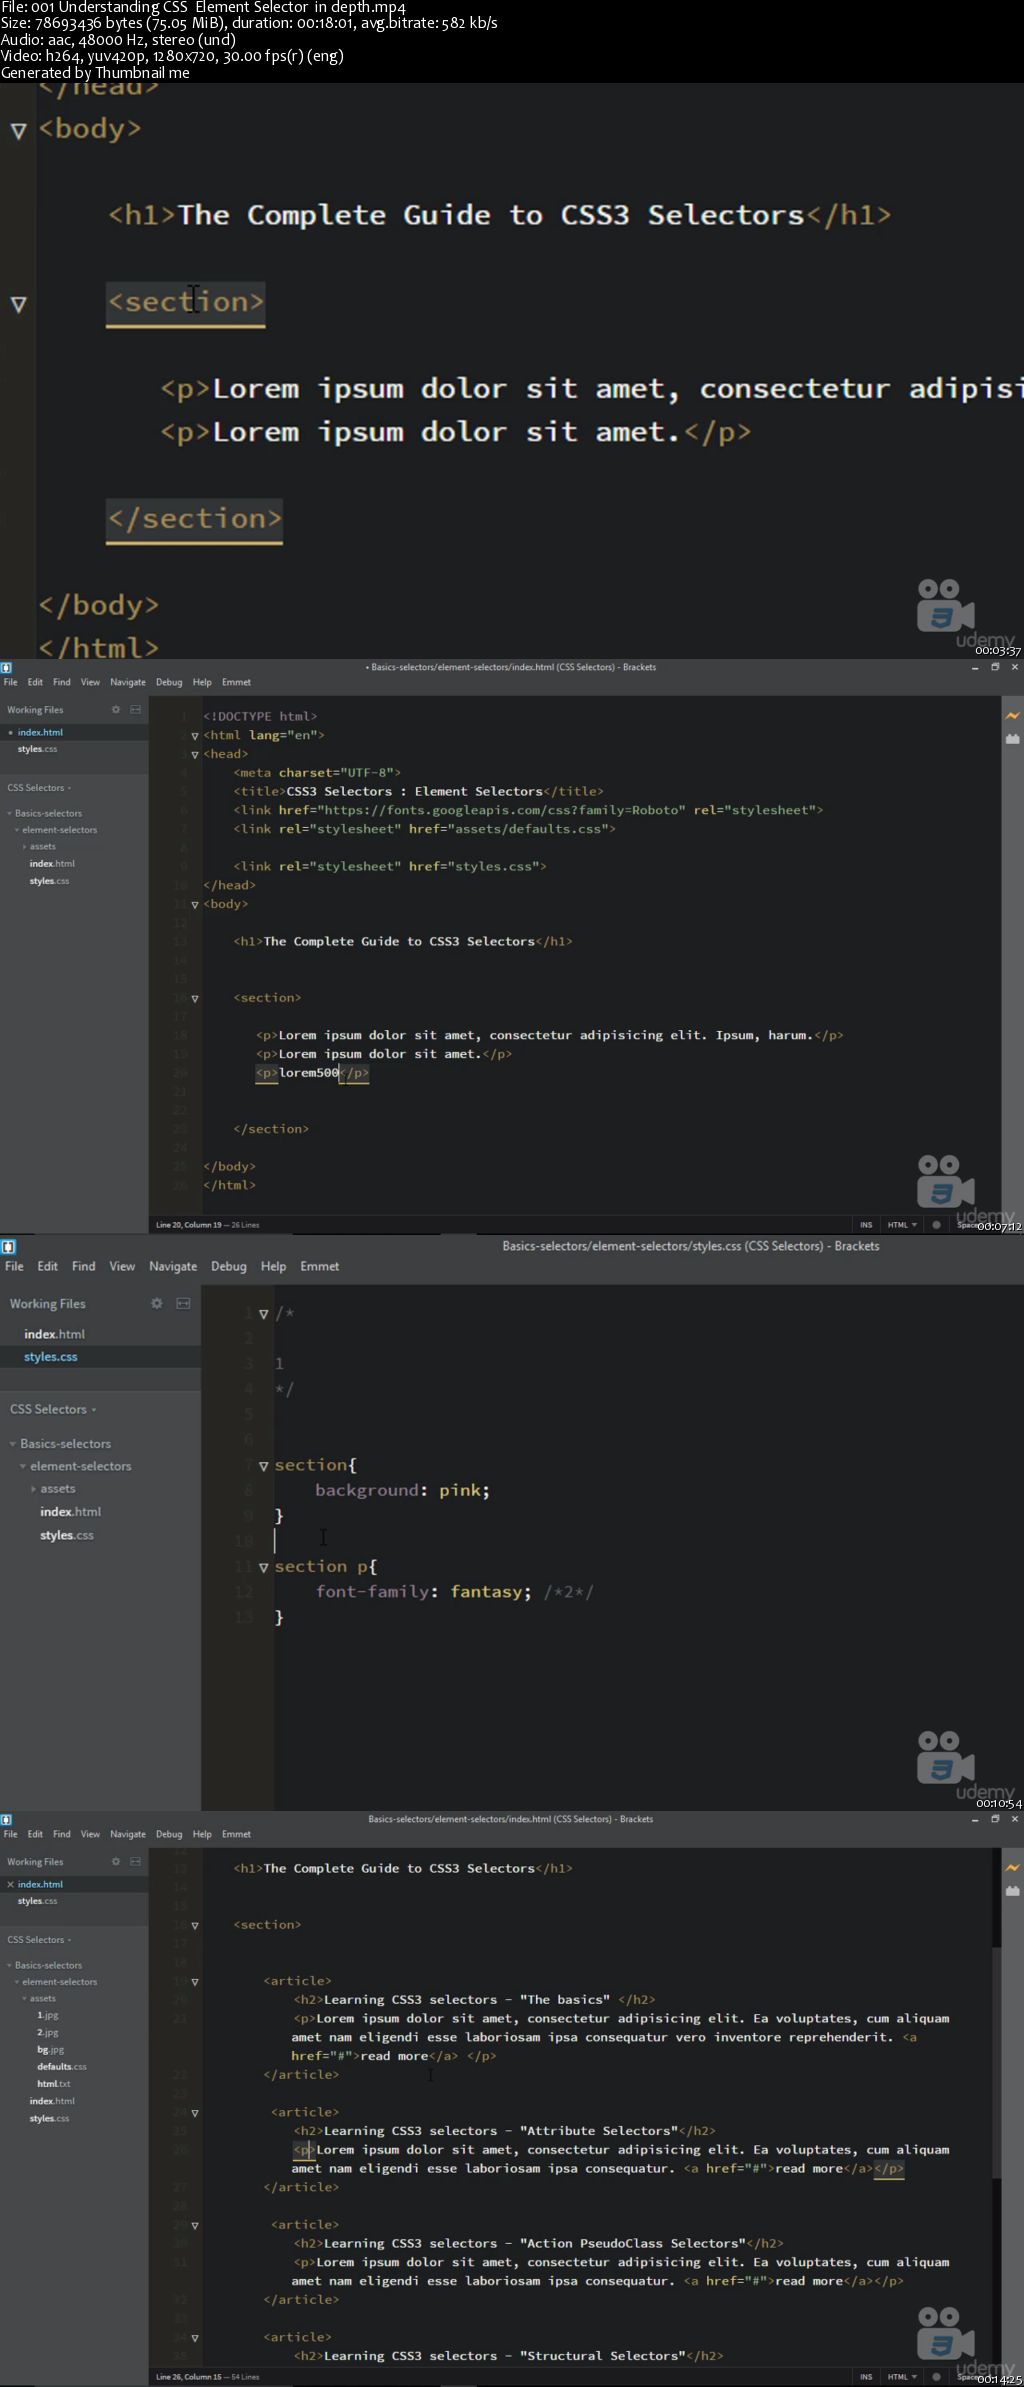Click split-view icon beside Working Files, 00:14:25 frame
The image size is (1024, 2387).
[x=135, y=1862]
